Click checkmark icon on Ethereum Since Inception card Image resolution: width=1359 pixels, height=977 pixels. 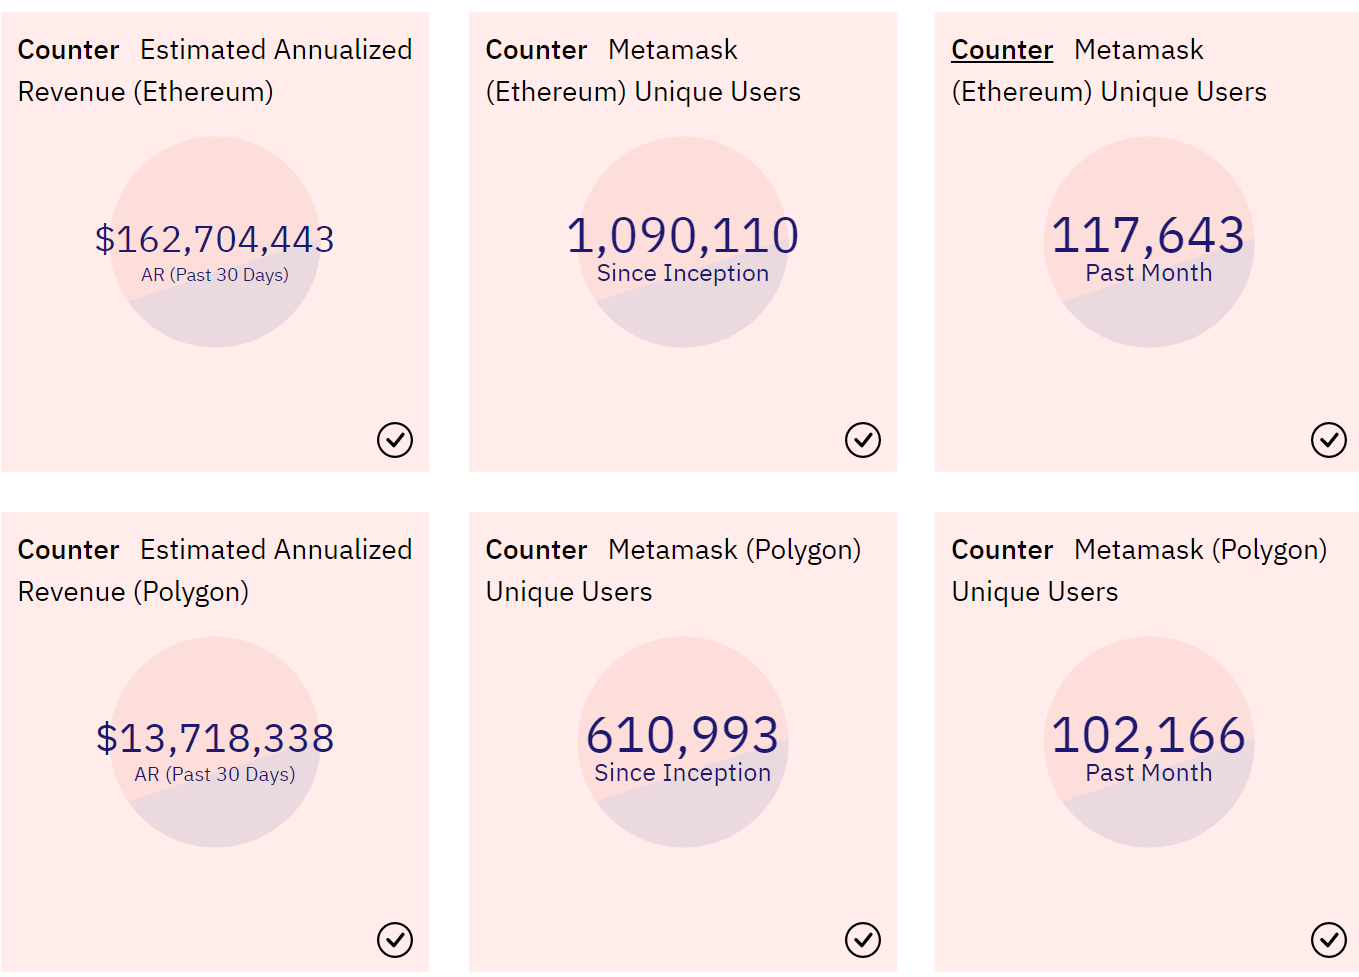click(x=862, y=439)
